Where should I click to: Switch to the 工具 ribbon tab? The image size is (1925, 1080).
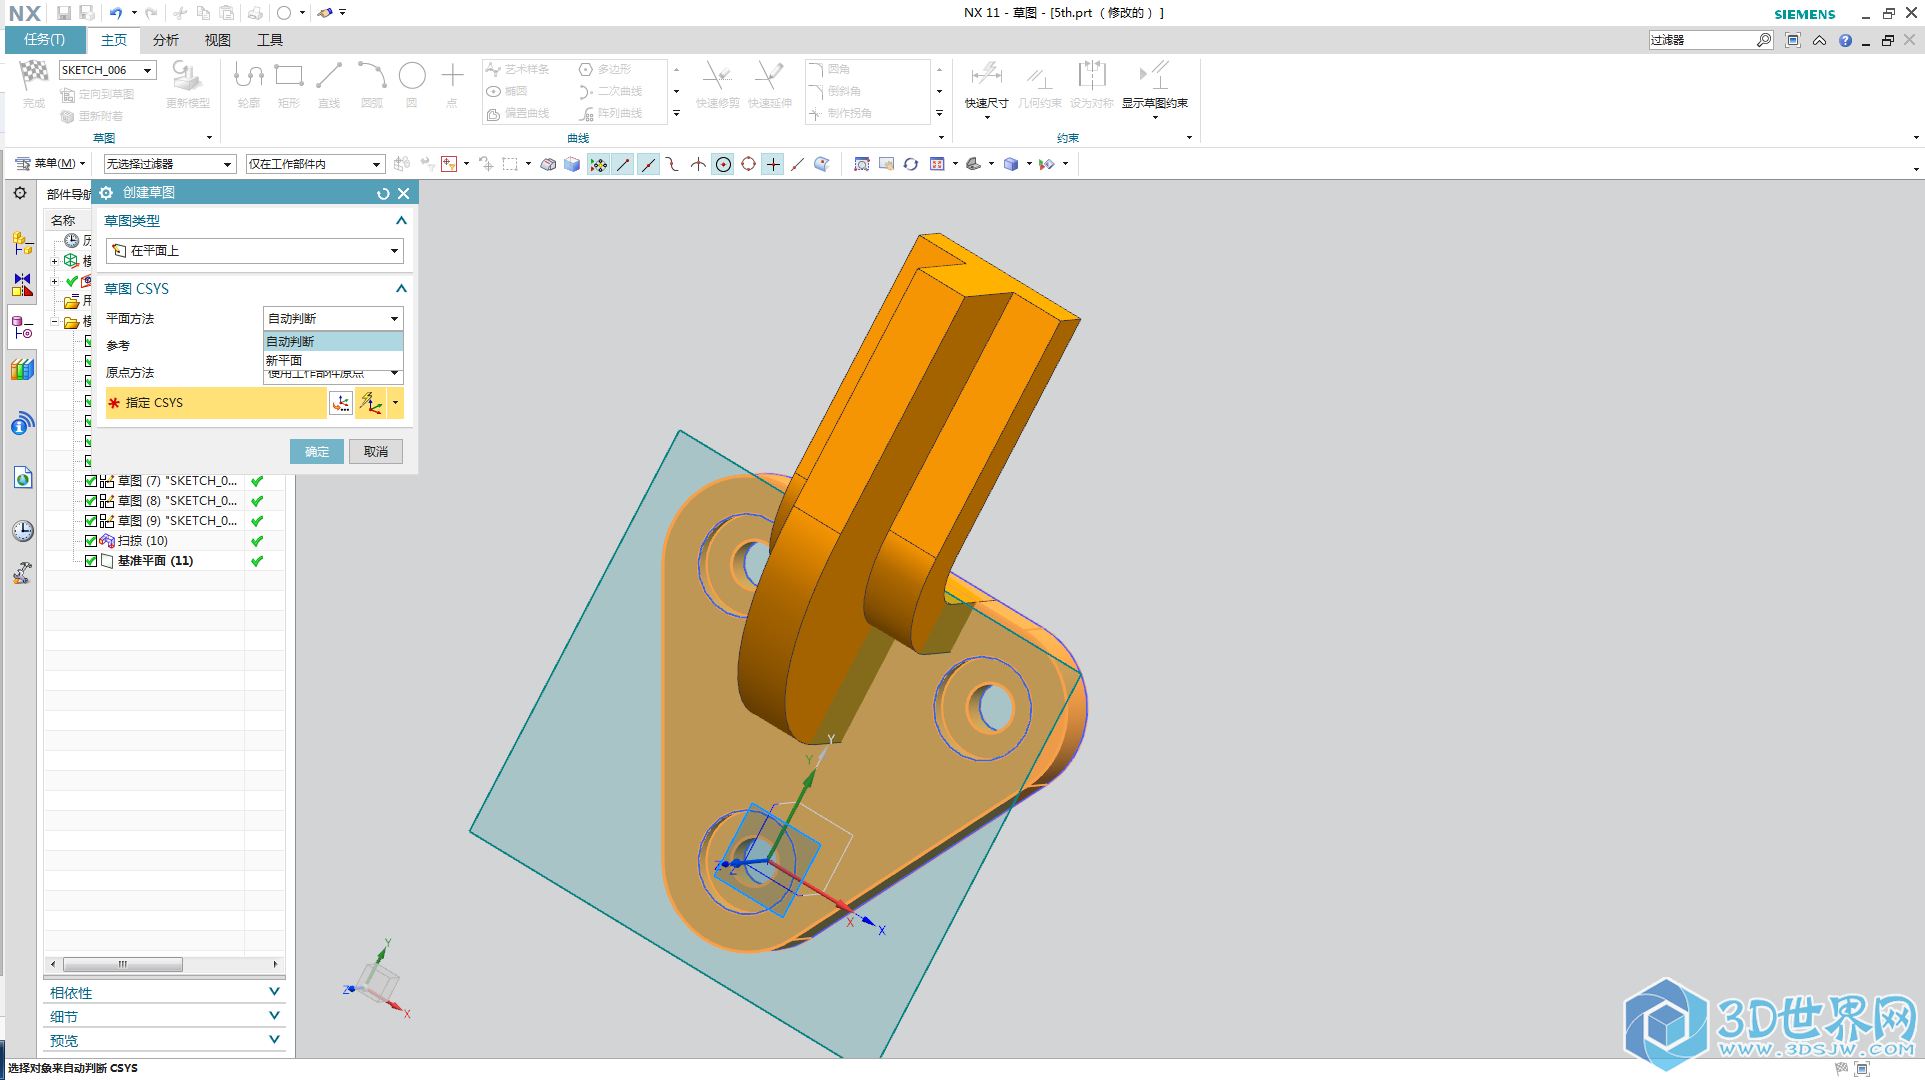270,40
